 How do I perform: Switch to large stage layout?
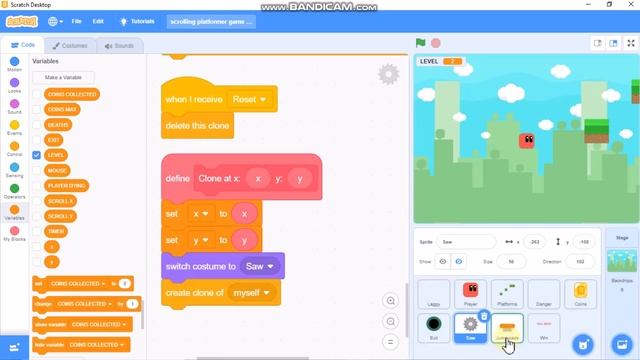[x=613, y=43]
